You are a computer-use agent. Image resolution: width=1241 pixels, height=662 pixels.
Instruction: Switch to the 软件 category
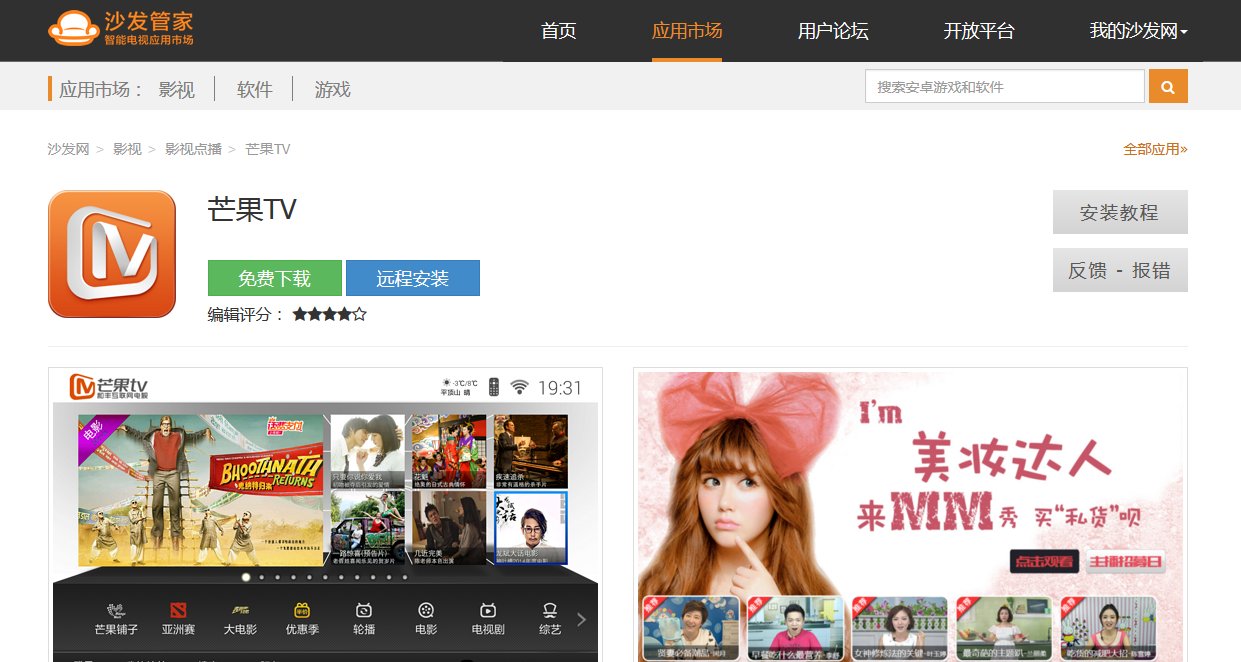(254, 89)
